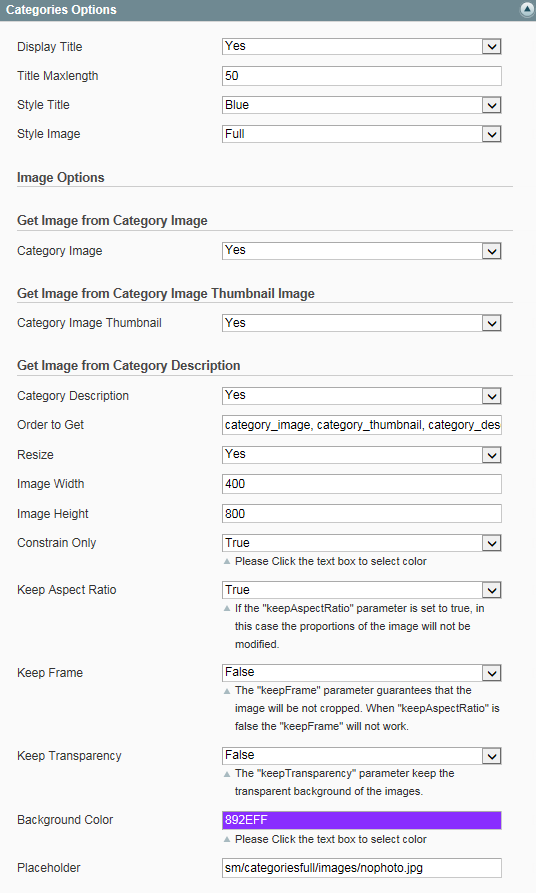Open the Category Description dropdown
Viewport: 536px width, 893px height.
coord(362,396)
